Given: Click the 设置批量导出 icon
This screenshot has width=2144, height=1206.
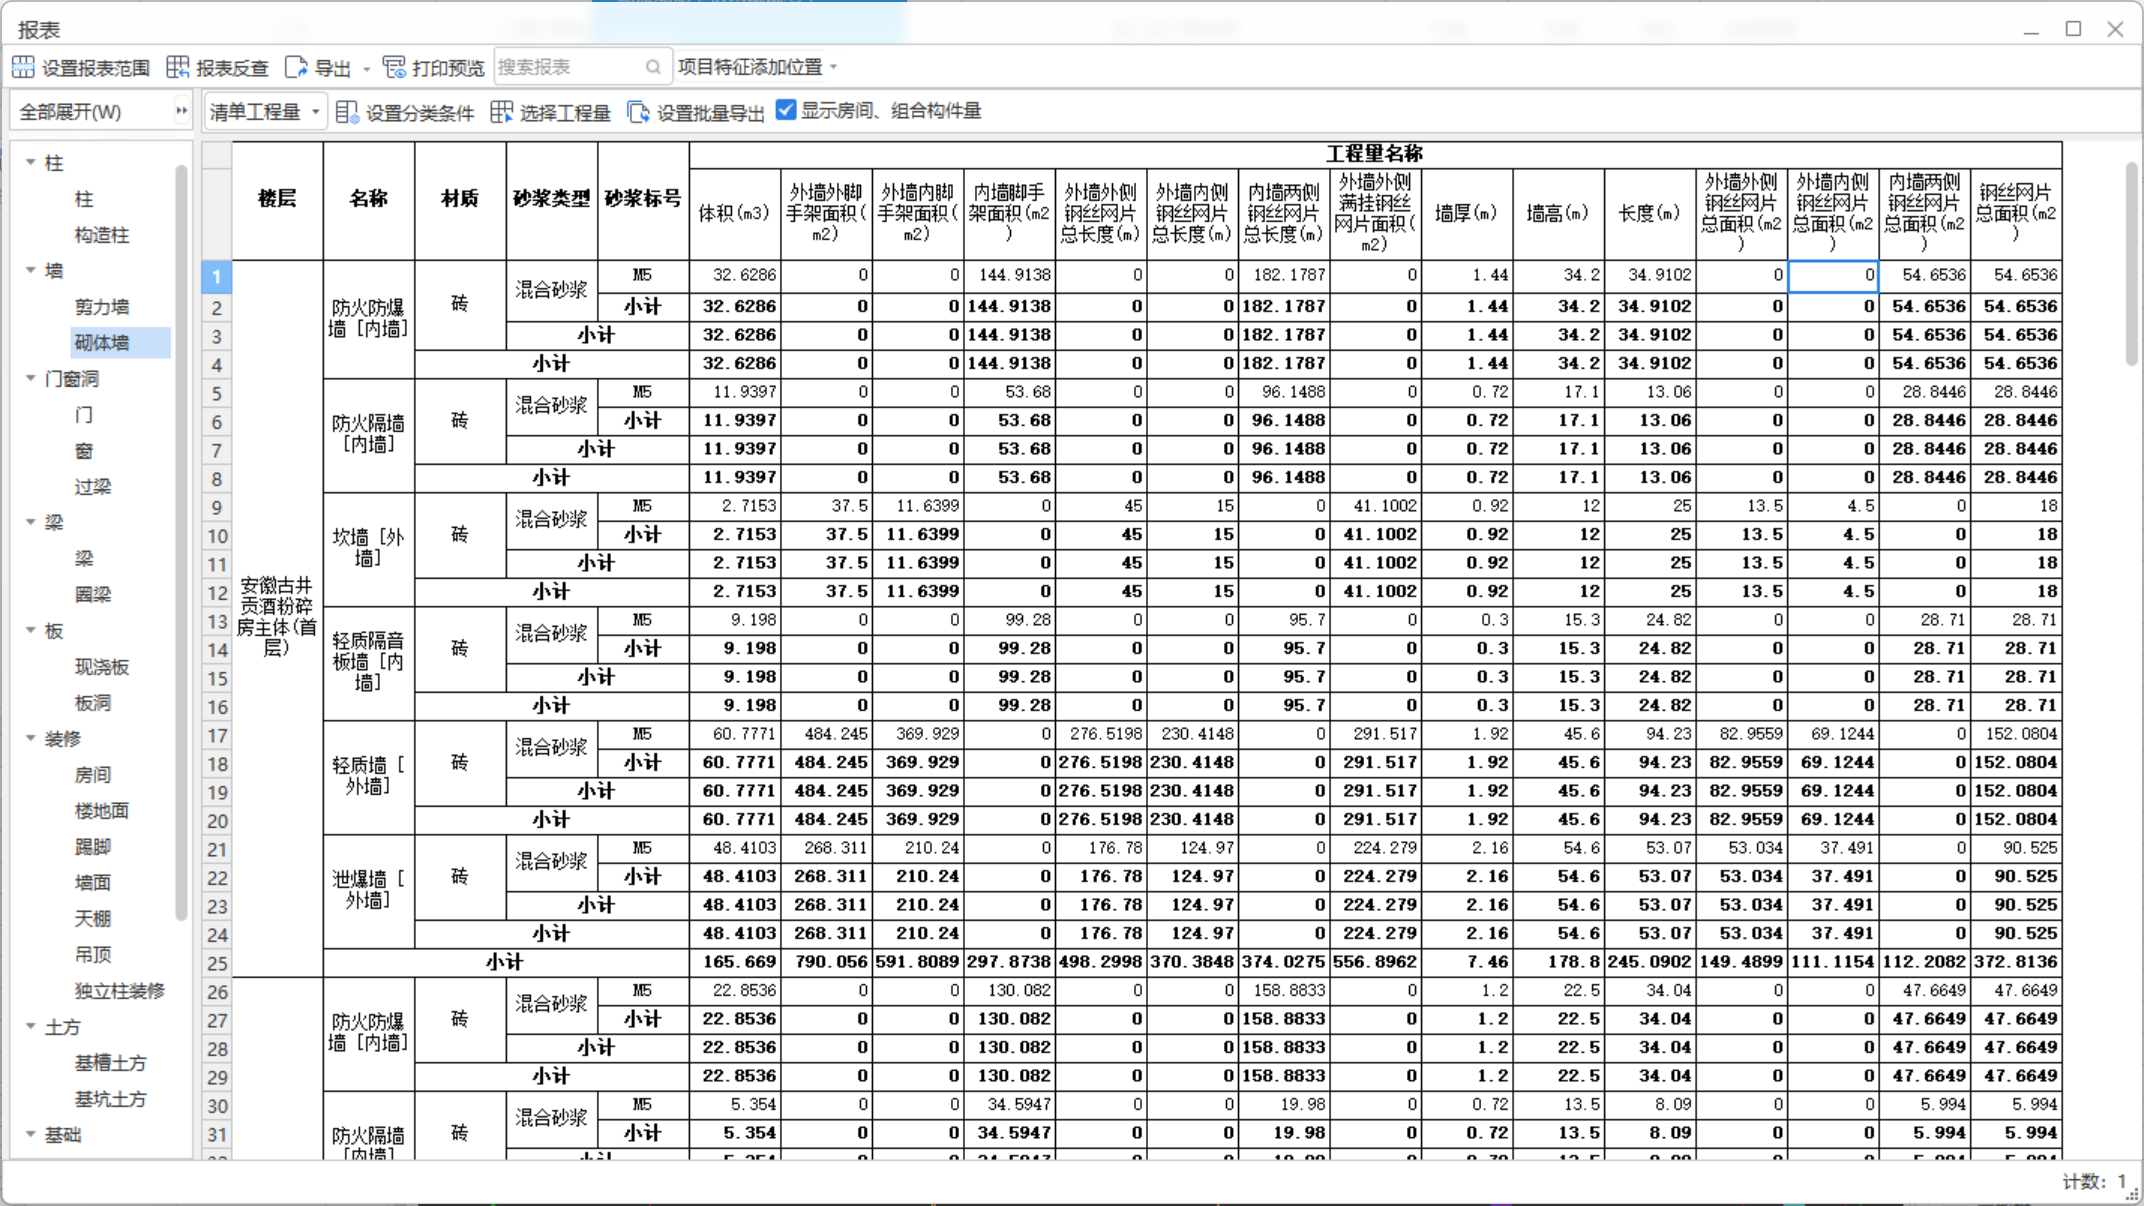Looking at the screenshot, I should 638,112.
